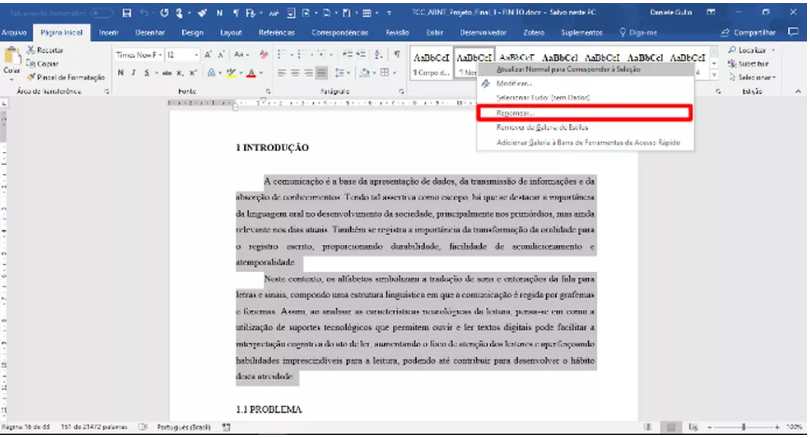Select the Pincel de Formatação tool
This screenshot has height=438, width=810.
(64, 76)
